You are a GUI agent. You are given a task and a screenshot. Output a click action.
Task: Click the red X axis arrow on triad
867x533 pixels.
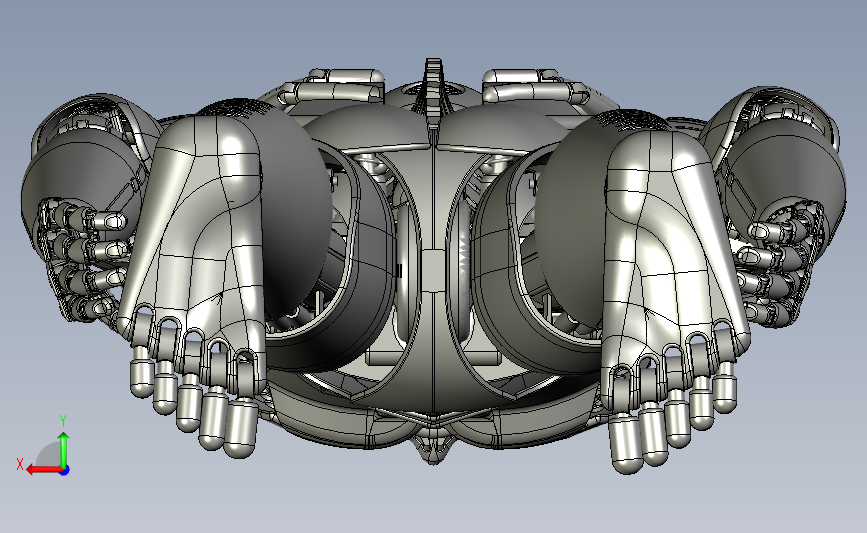click(x=43, y=470)
